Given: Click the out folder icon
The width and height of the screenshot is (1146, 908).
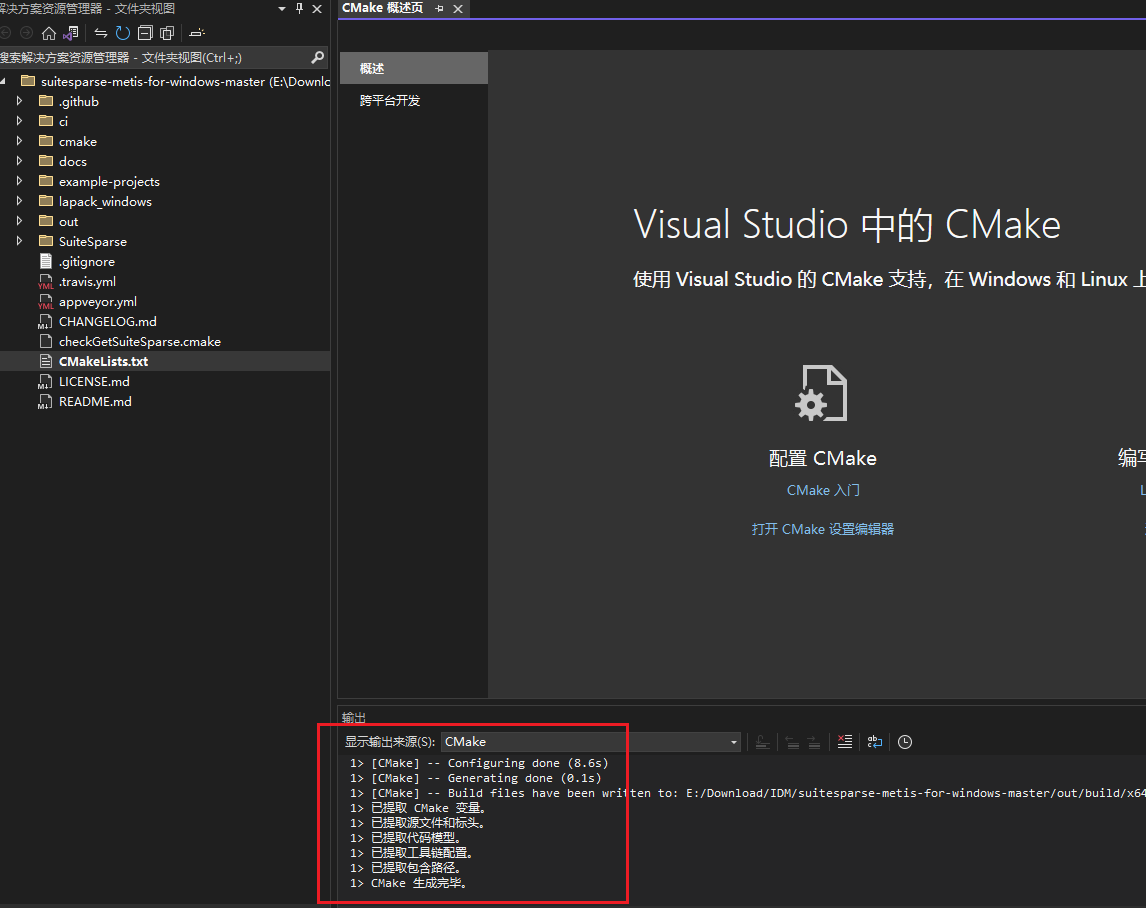Looking at the screenshot, I should point(46,221).
